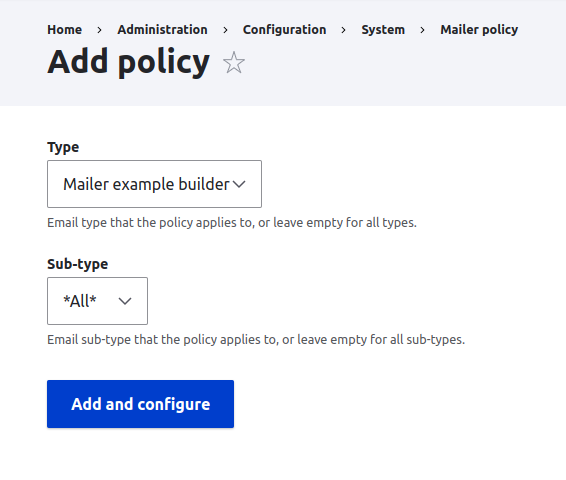Click the chevron arrow in Type dropdown
Screen dimensions: 566x480
click(x=239, y=184)
